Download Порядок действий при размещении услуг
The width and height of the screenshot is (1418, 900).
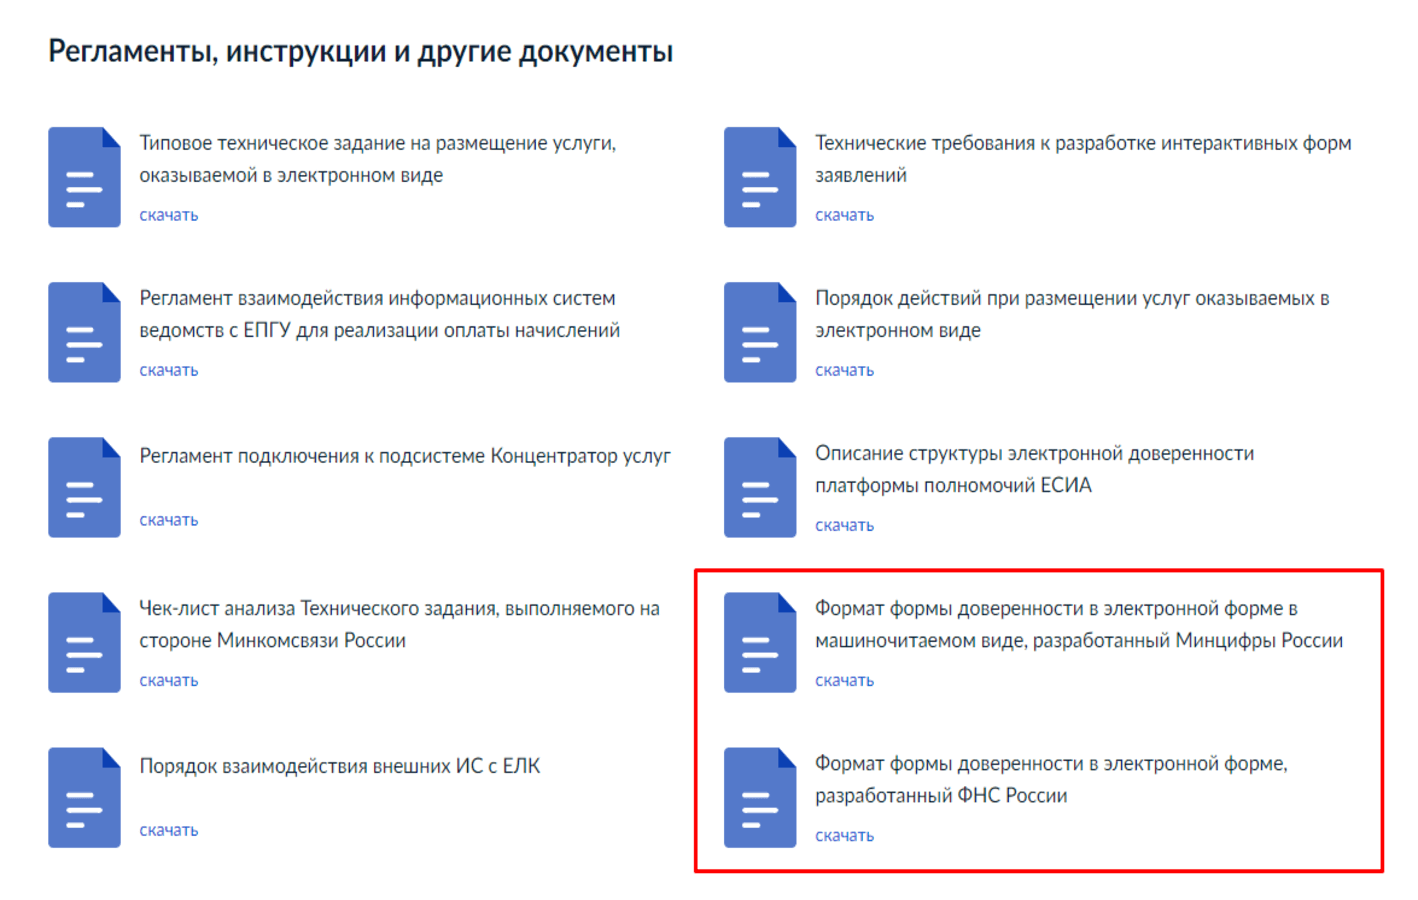click(x=845, y=370)
